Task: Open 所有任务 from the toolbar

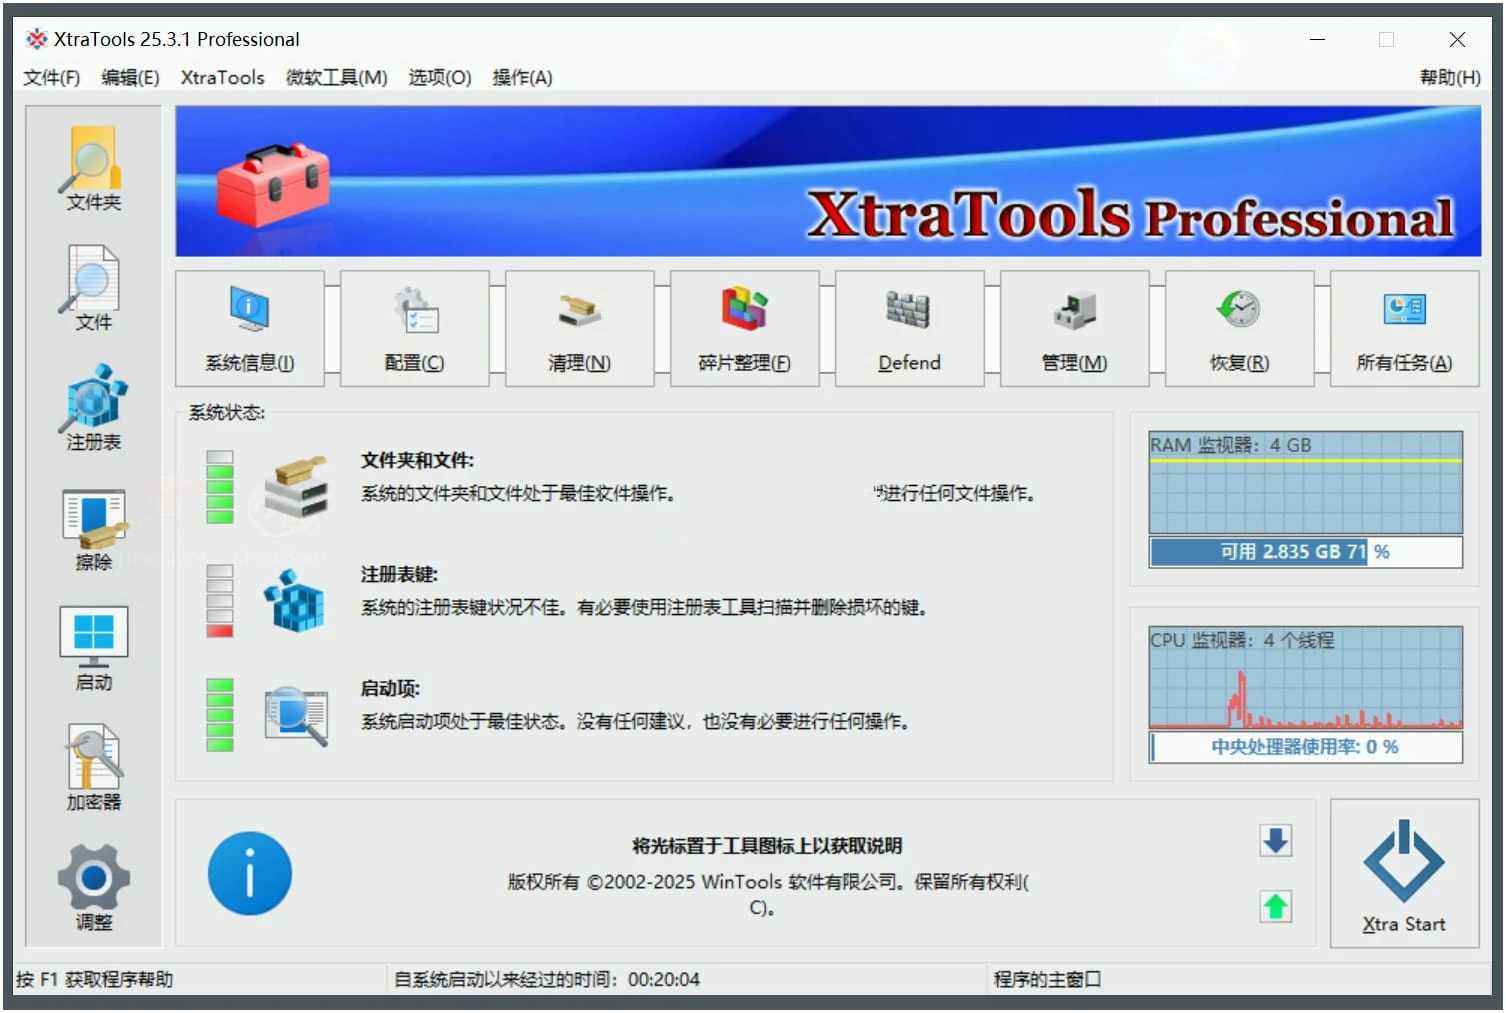Action: coord(1403,328)
